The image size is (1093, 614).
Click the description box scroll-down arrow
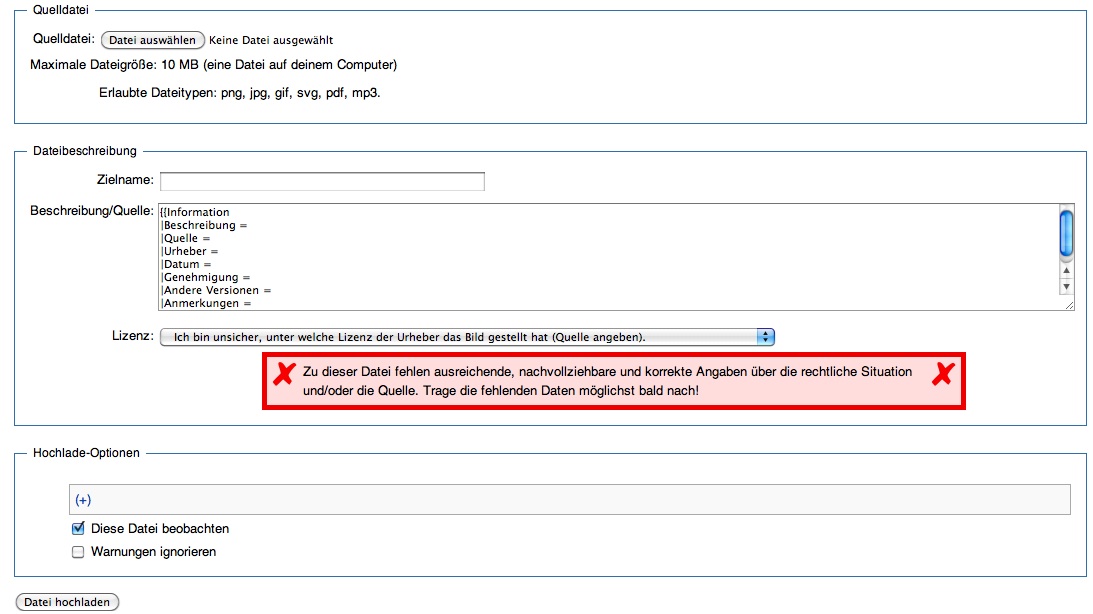[x=1066, y=286]
